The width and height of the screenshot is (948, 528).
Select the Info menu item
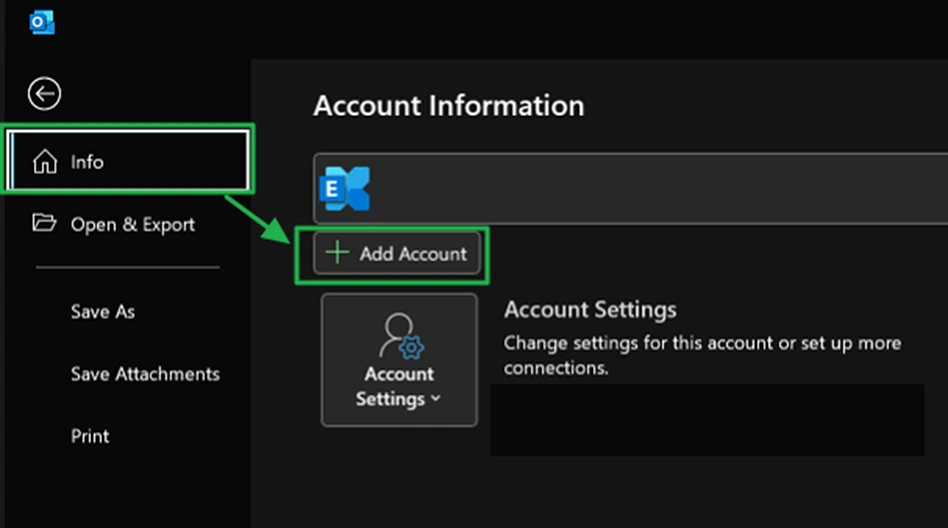(x=87, y=162)
